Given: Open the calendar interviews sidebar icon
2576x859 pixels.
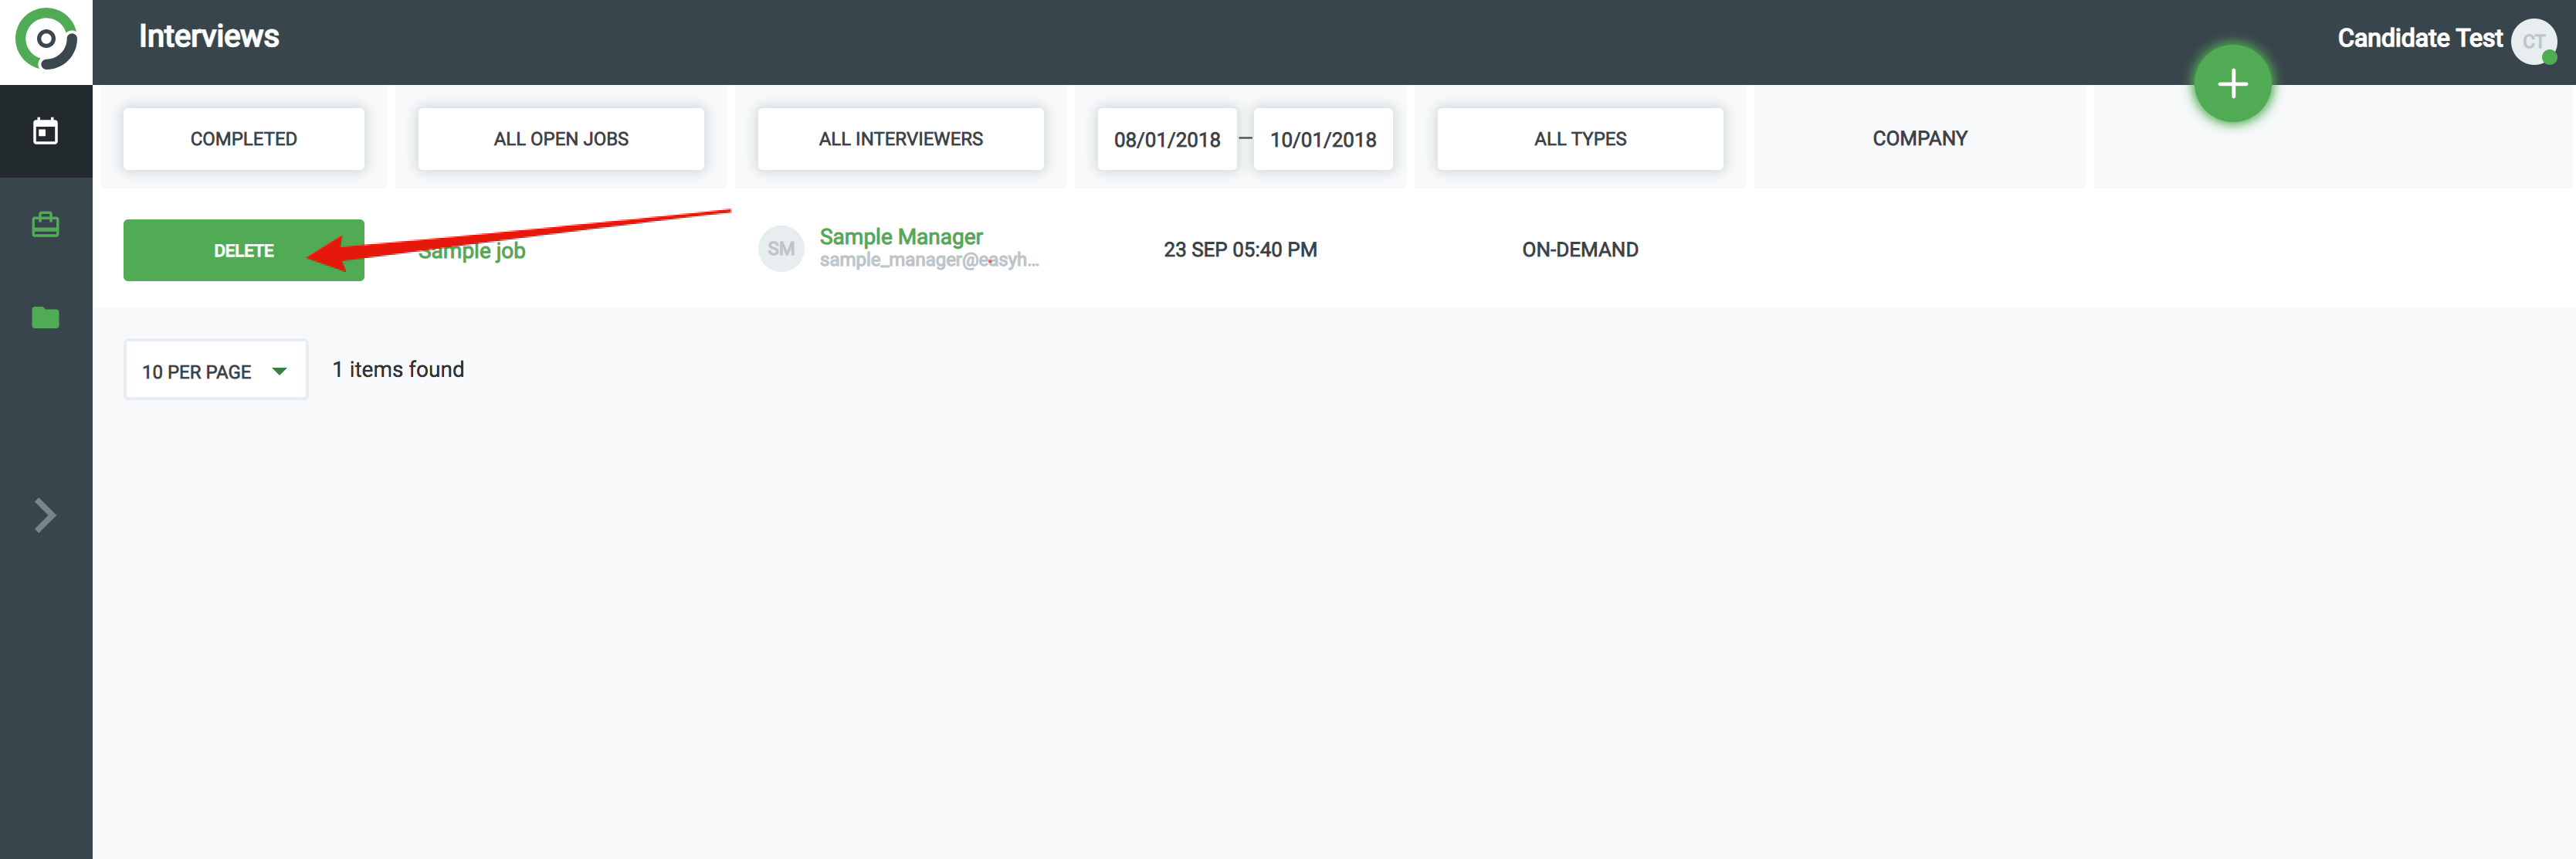Looking at the screenshot, I should [46, 131].
